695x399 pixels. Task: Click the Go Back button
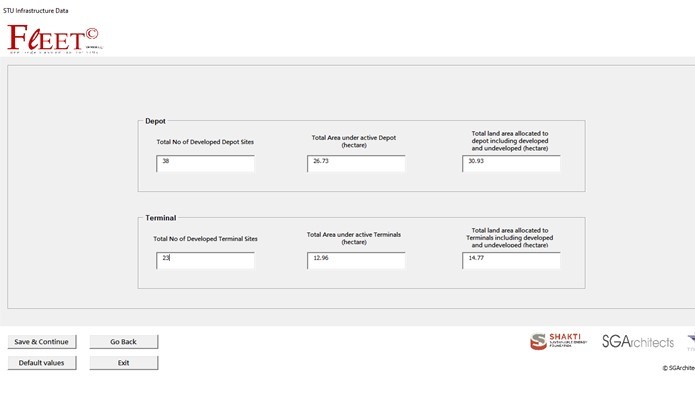[x=124, y=342]
